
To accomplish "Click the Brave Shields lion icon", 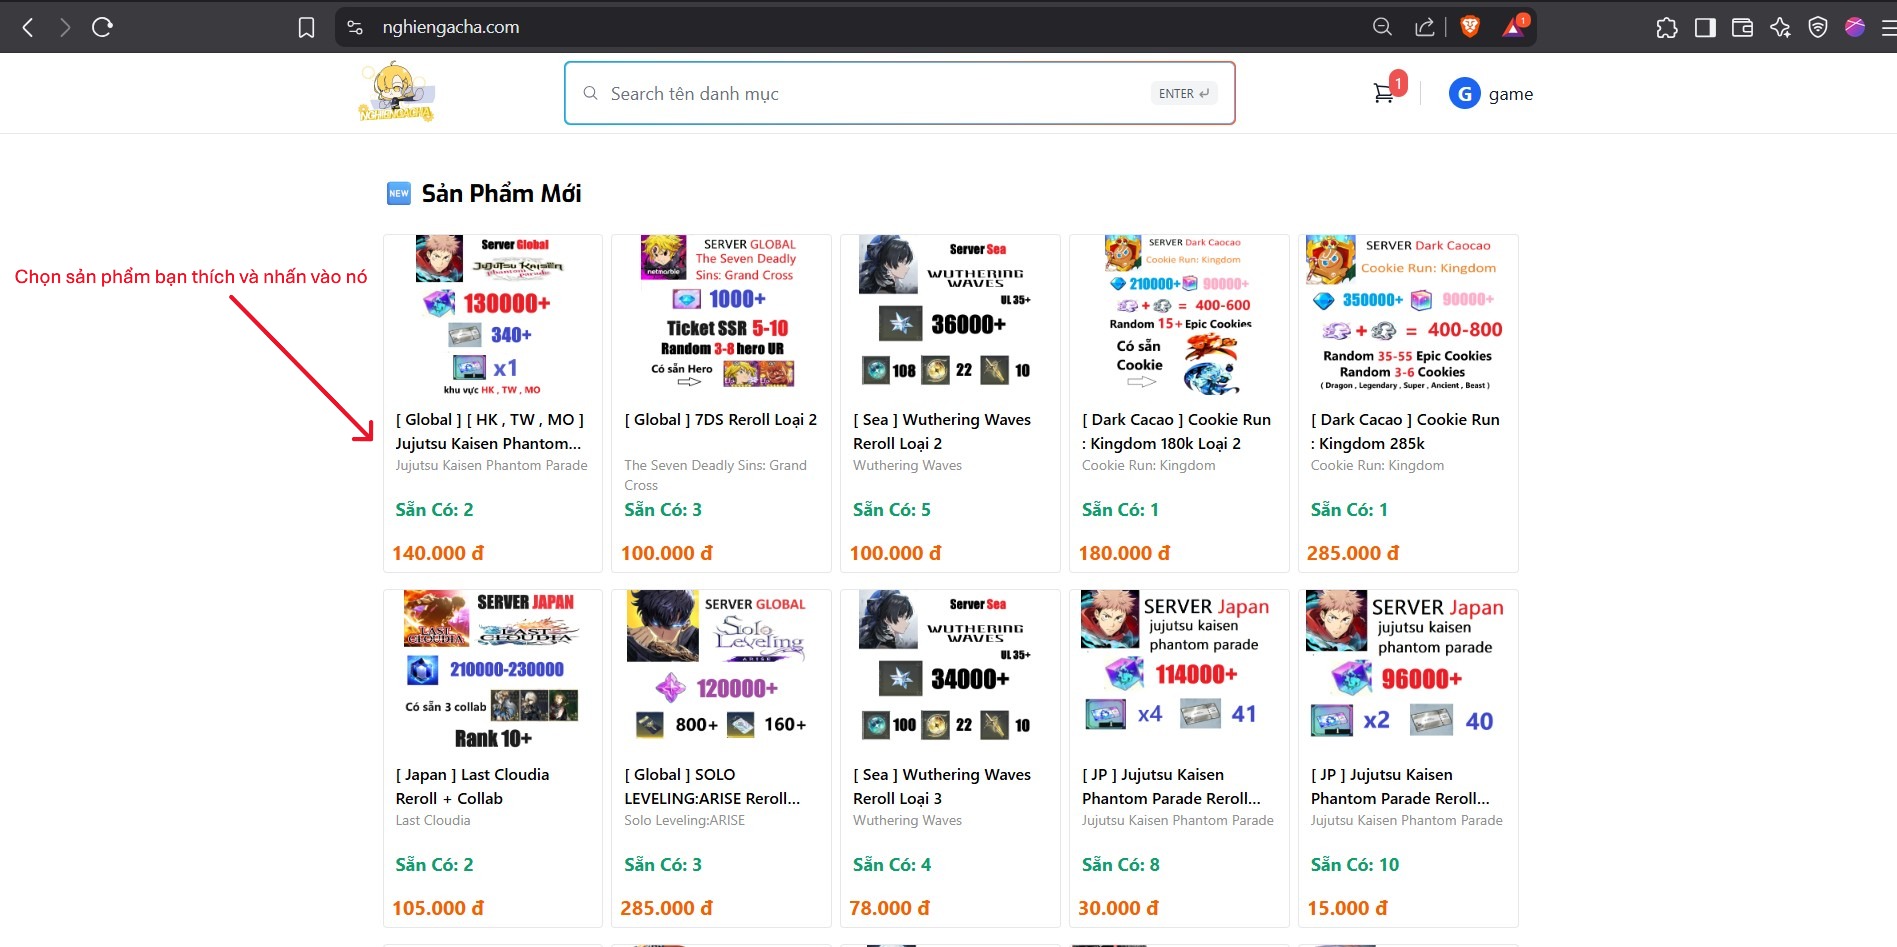I will [x=1470, y=27].
